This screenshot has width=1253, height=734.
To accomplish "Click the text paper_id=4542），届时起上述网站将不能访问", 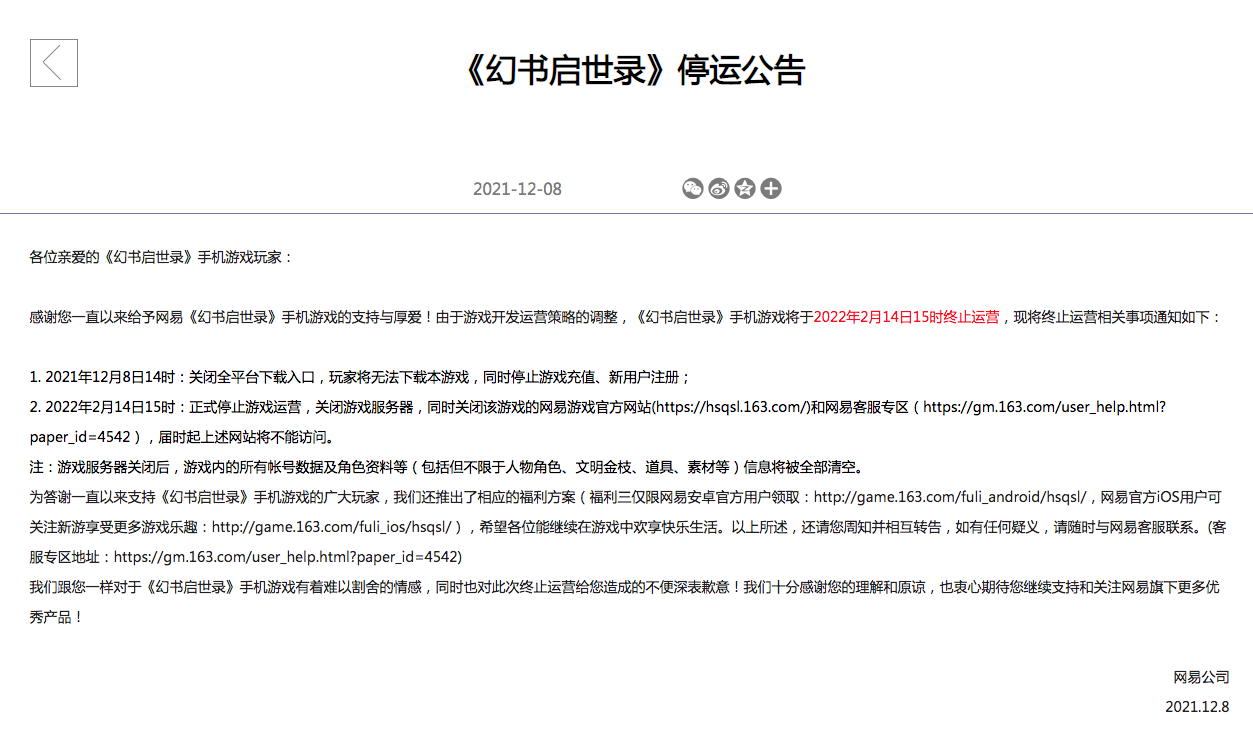I will coord(181,437).
